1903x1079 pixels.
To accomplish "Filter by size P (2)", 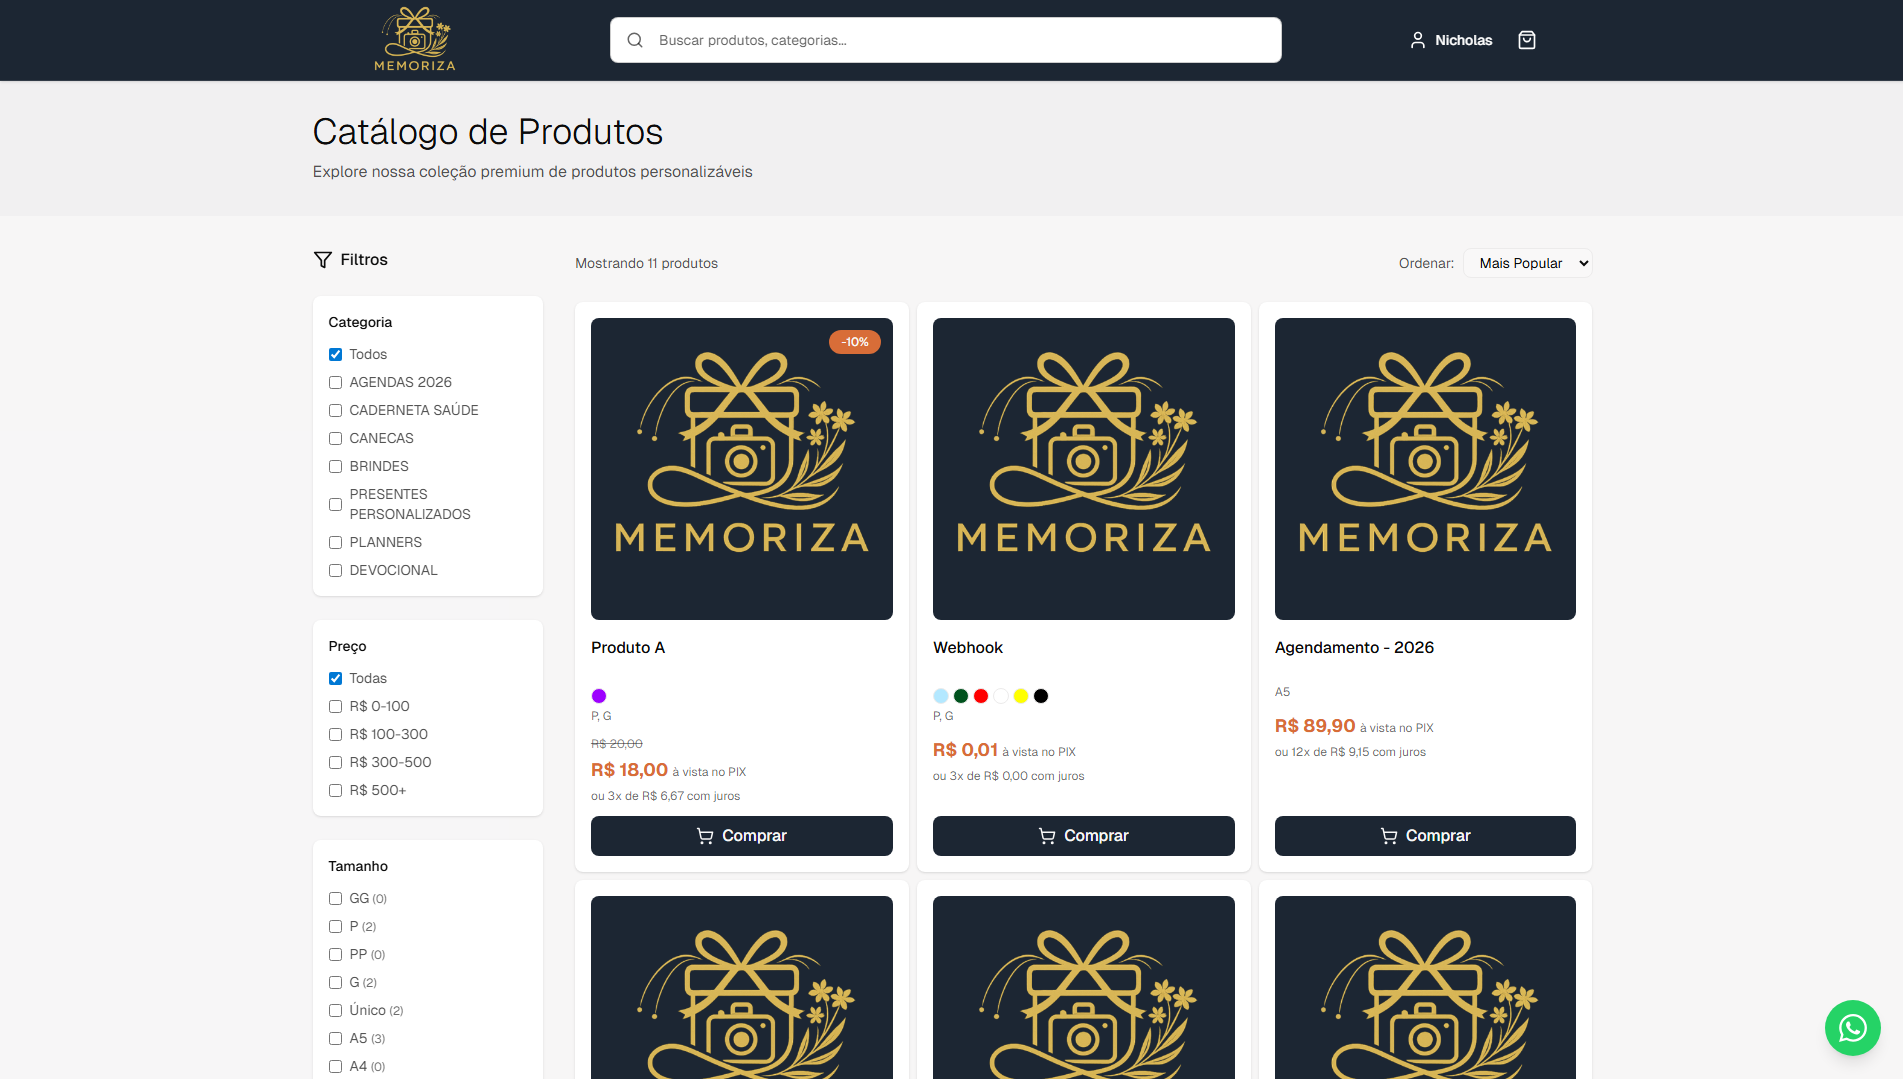I will pos(335,926).
